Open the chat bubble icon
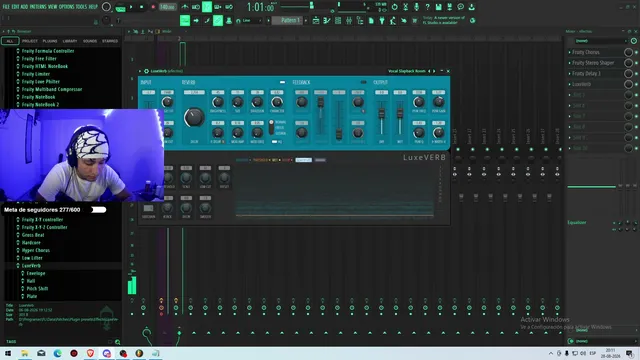The image size is (640, 360). (x=460, y=7)
